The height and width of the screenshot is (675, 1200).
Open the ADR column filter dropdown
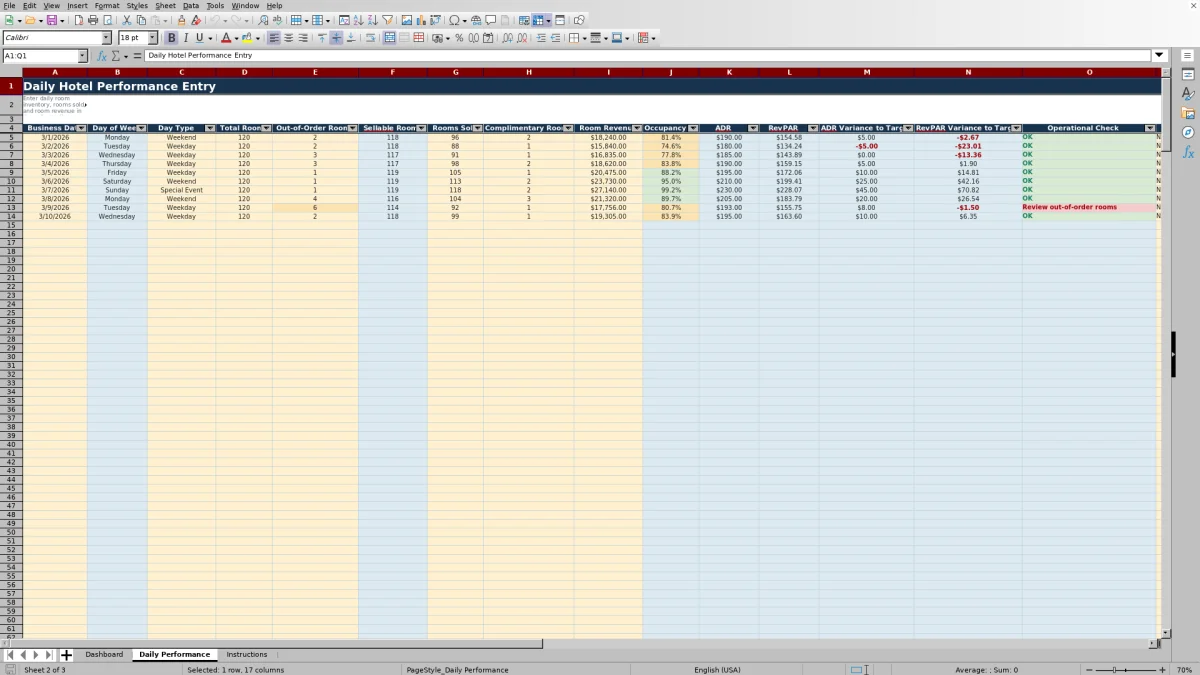753,128
